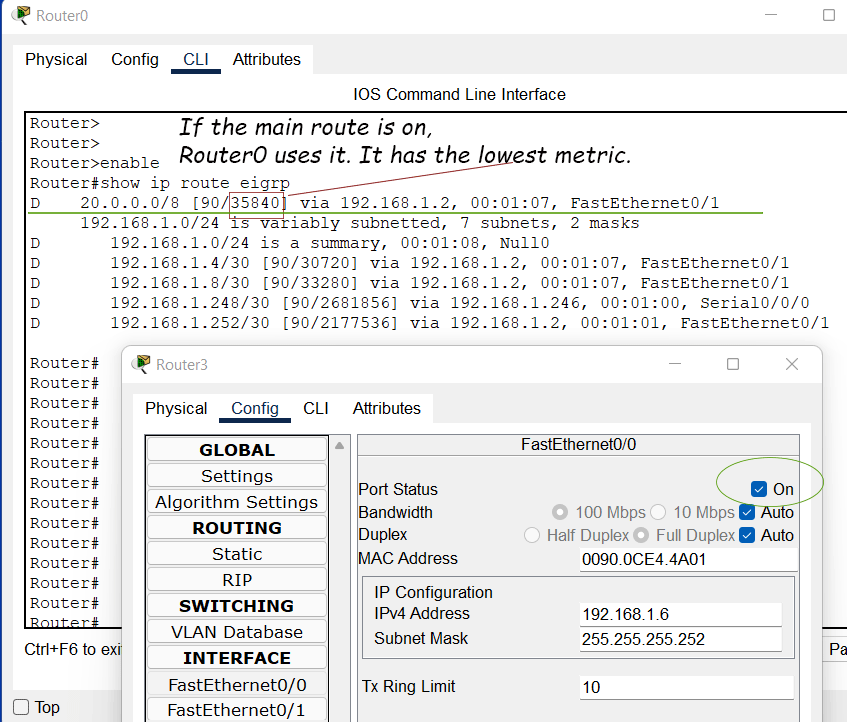Open RIP routing configuration
Image resolution: width=847 pixels, height=722 pixels.
pyautogui.click(x=237, y=579)
